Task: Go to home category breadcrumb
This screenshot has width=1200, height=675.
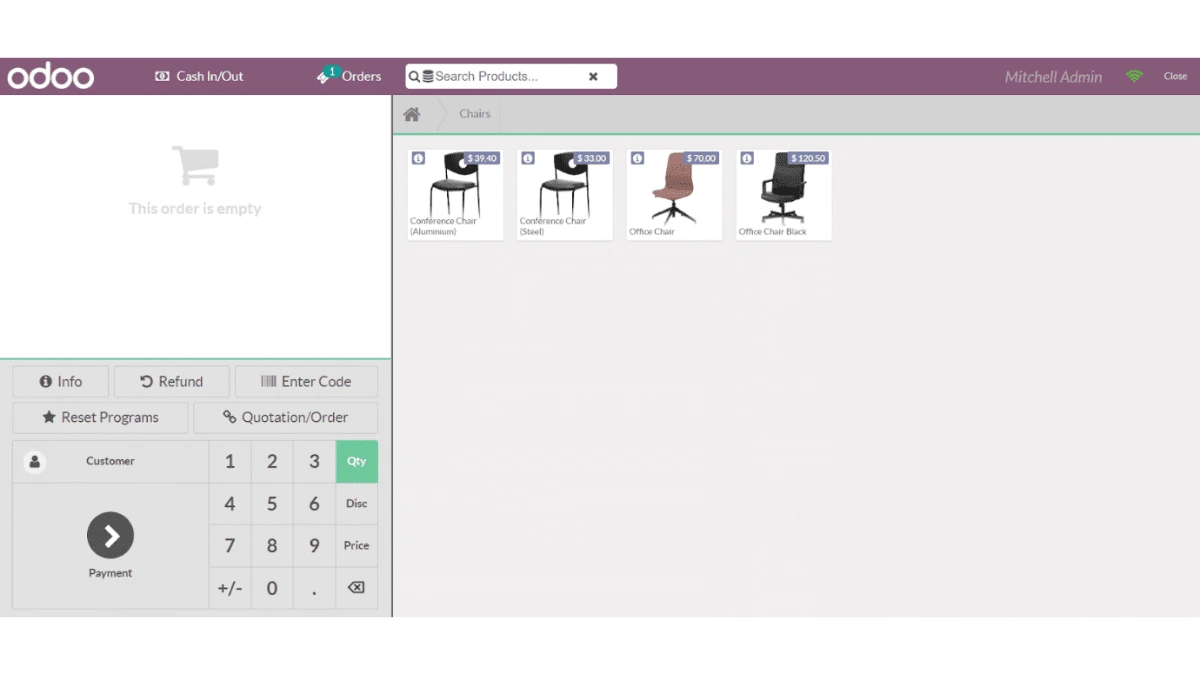Action: click(x=412, y=114)
